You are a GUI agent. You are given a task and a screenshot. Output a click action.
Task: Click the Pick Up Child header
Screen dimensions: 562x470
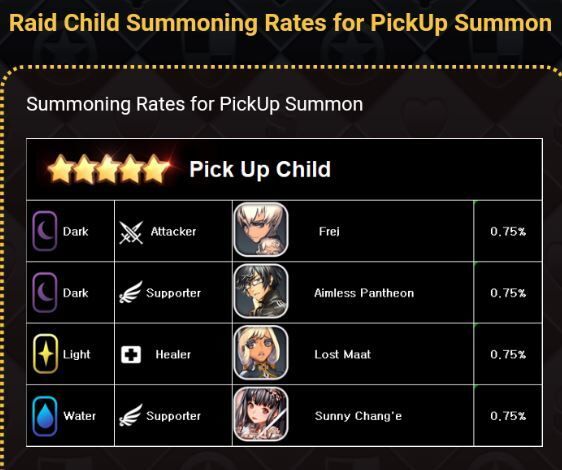coord(260,169)
